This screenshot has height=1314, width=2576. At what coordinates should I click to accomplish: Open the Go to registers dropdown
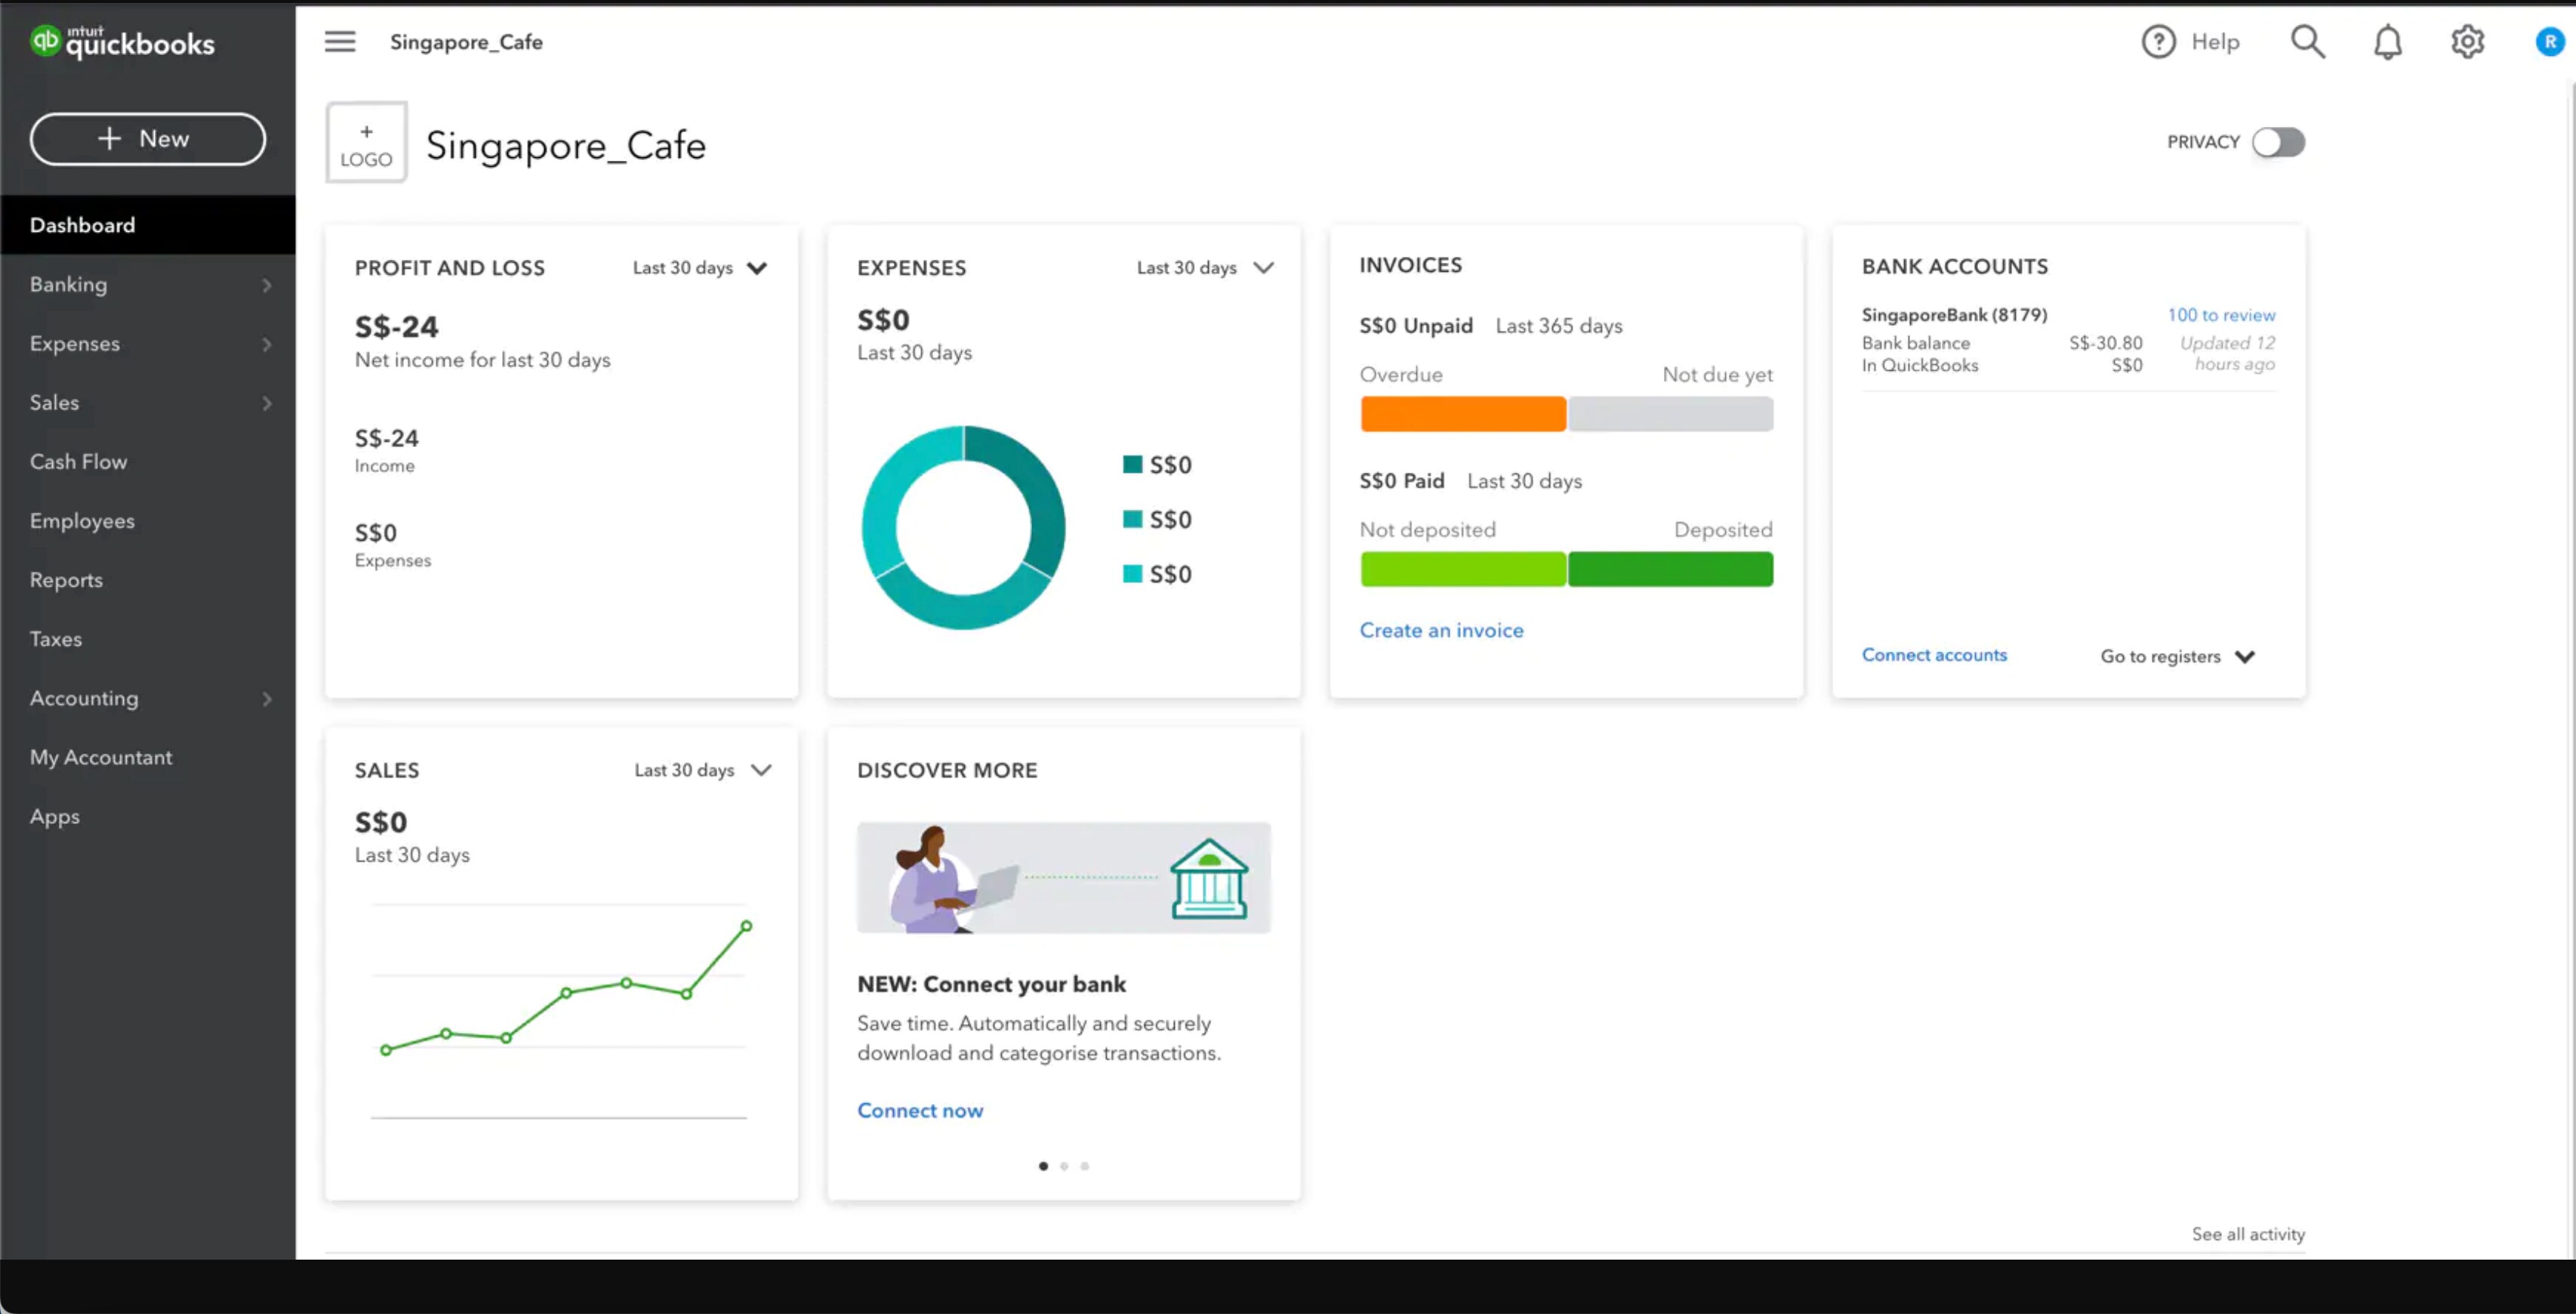[2177, 656]
